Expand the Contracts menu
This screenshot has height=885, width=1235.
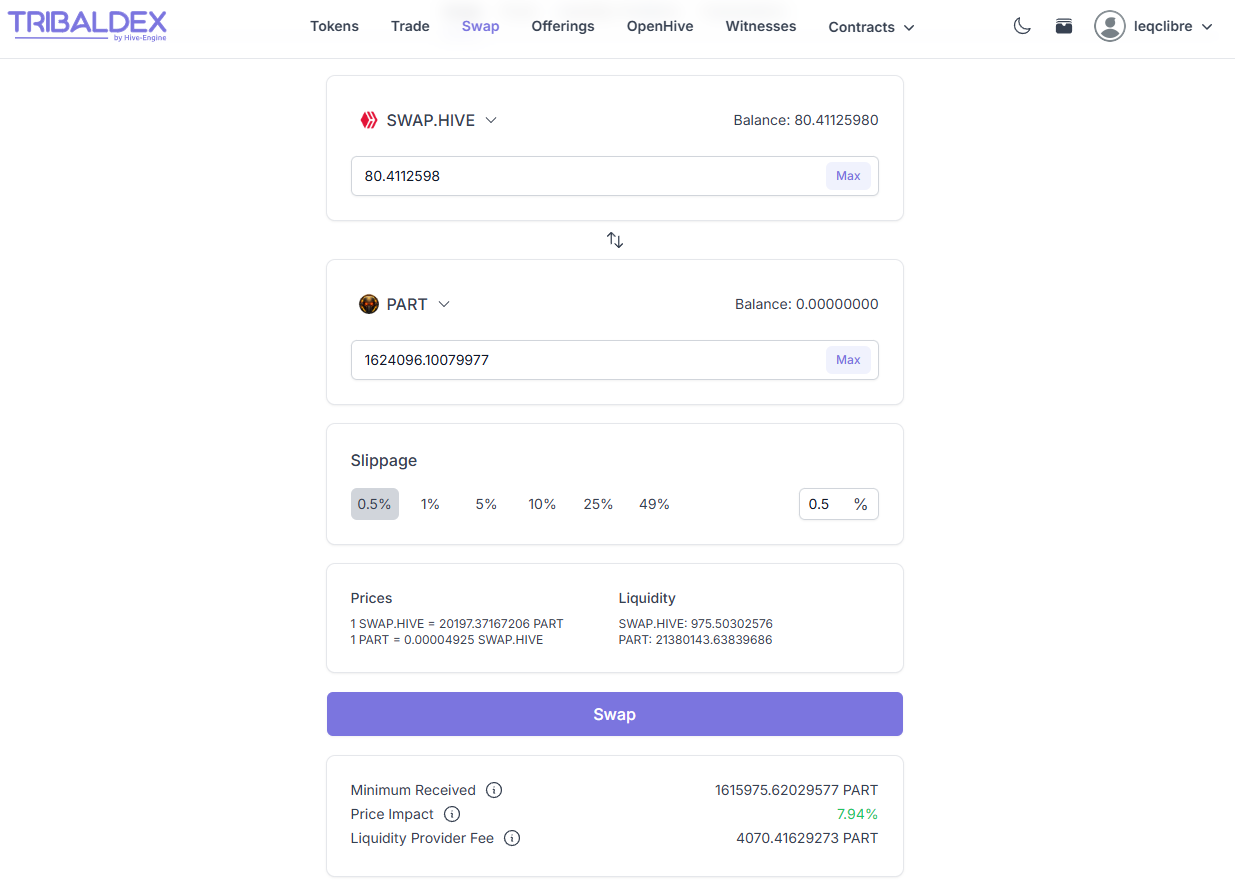coord(871,27)
